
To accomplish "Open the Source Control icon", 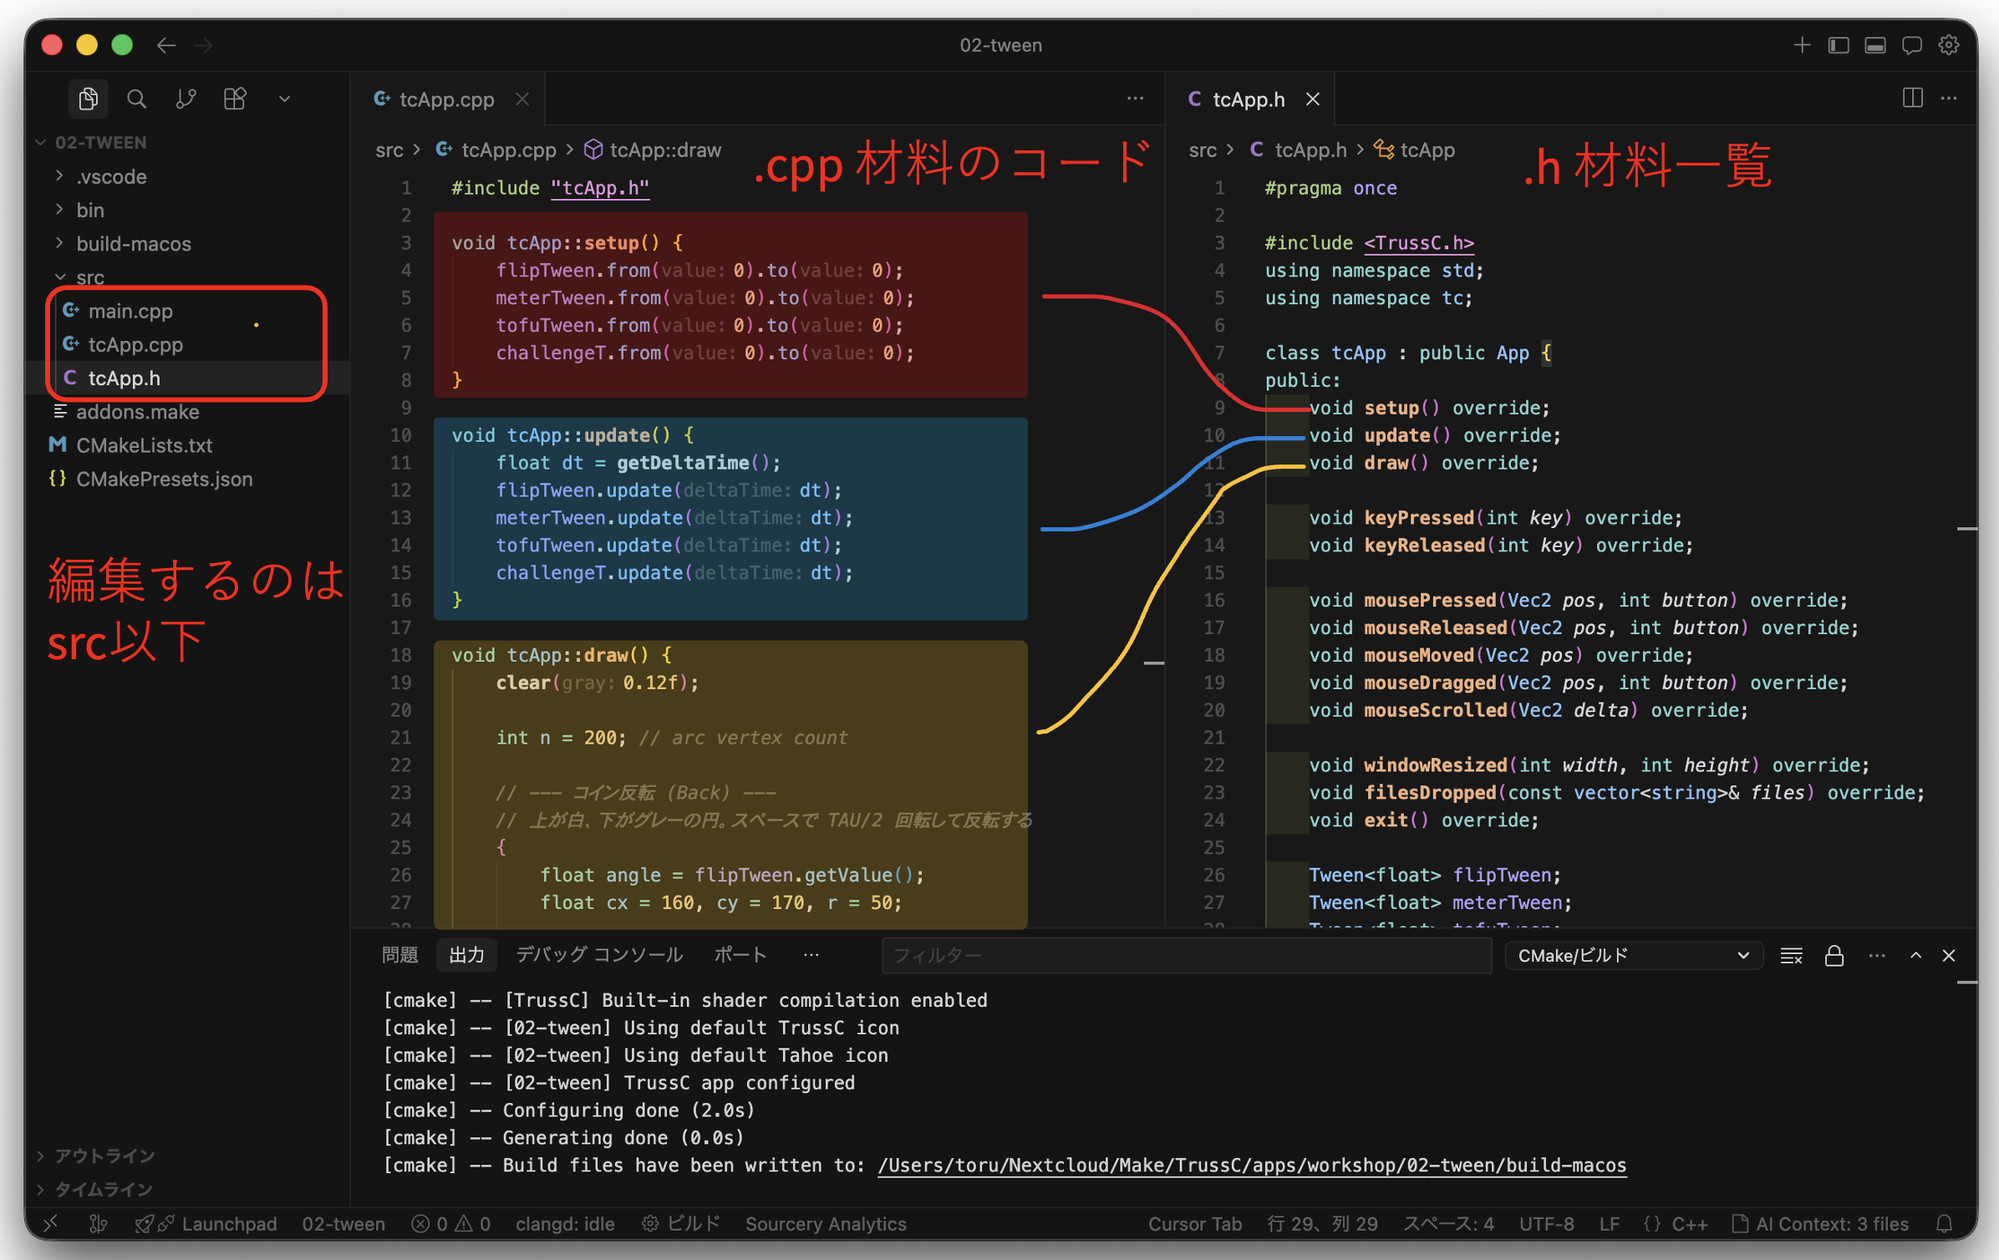I will click(x=186, y=98).
